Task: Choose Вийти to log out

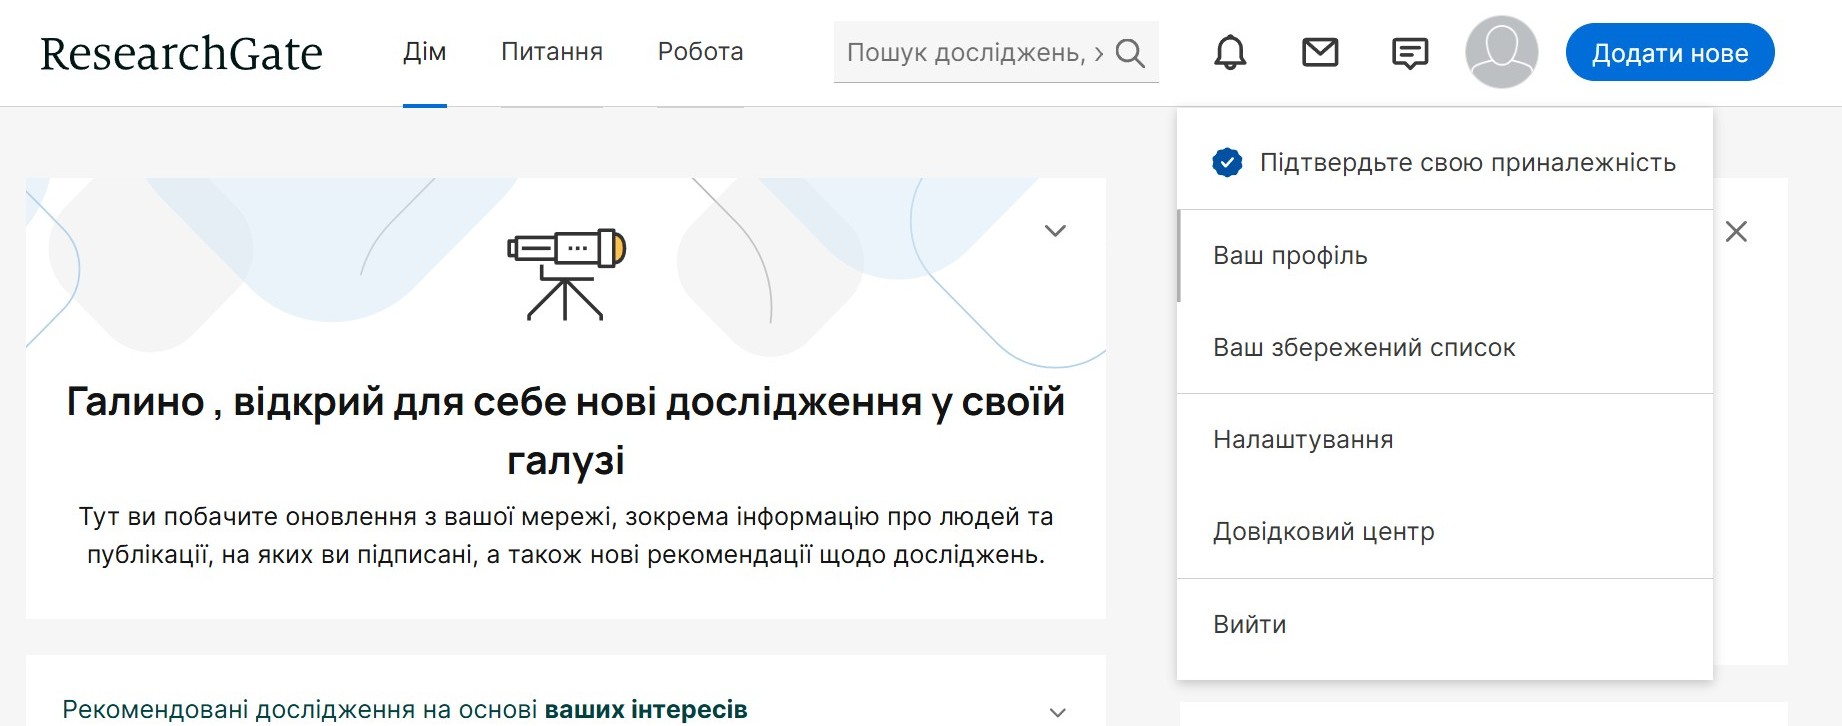Action: (1250, 625)
